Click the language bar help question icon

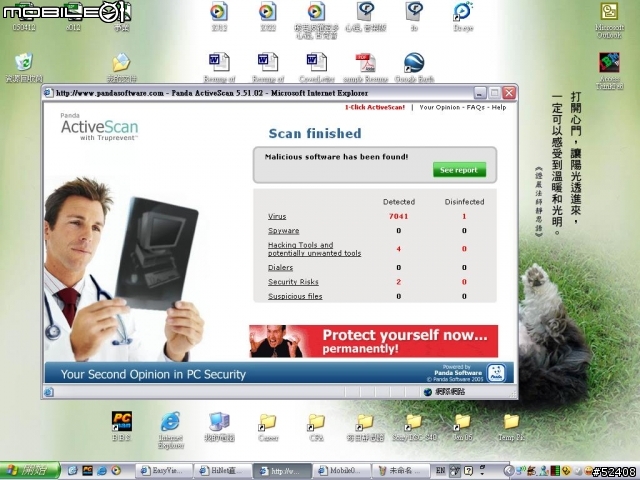point(469,471)
